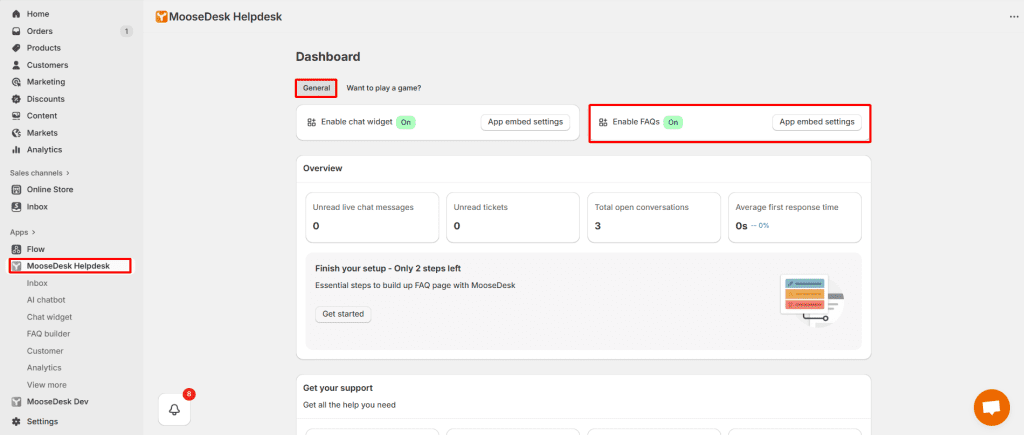The width and height of the screenshot is (1024, 435).
Task: Click the MooseDesk Helpdesk sidebar icon
Action: point(16,266)
